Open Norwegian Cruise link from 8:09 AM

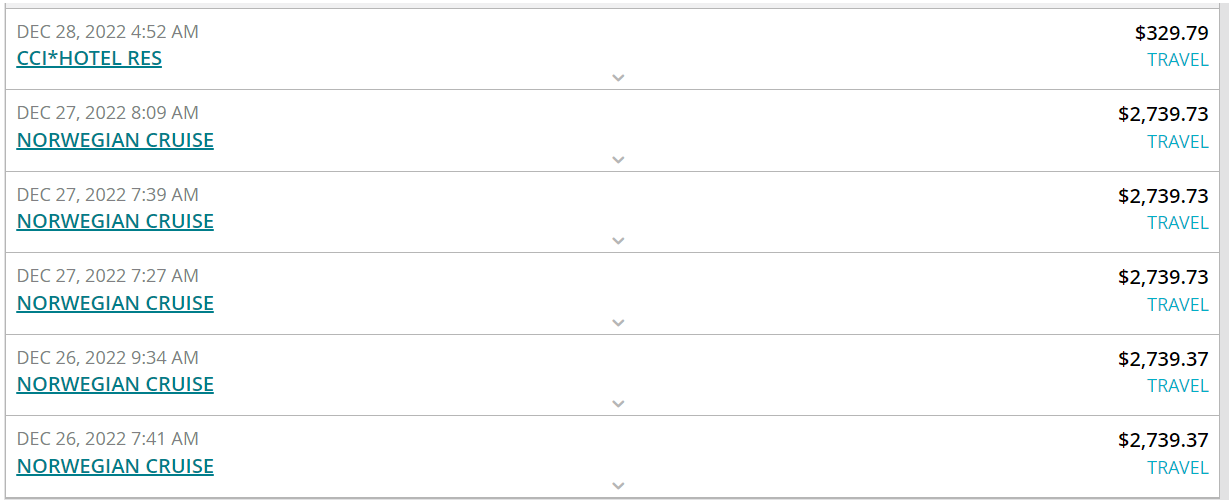115,140
